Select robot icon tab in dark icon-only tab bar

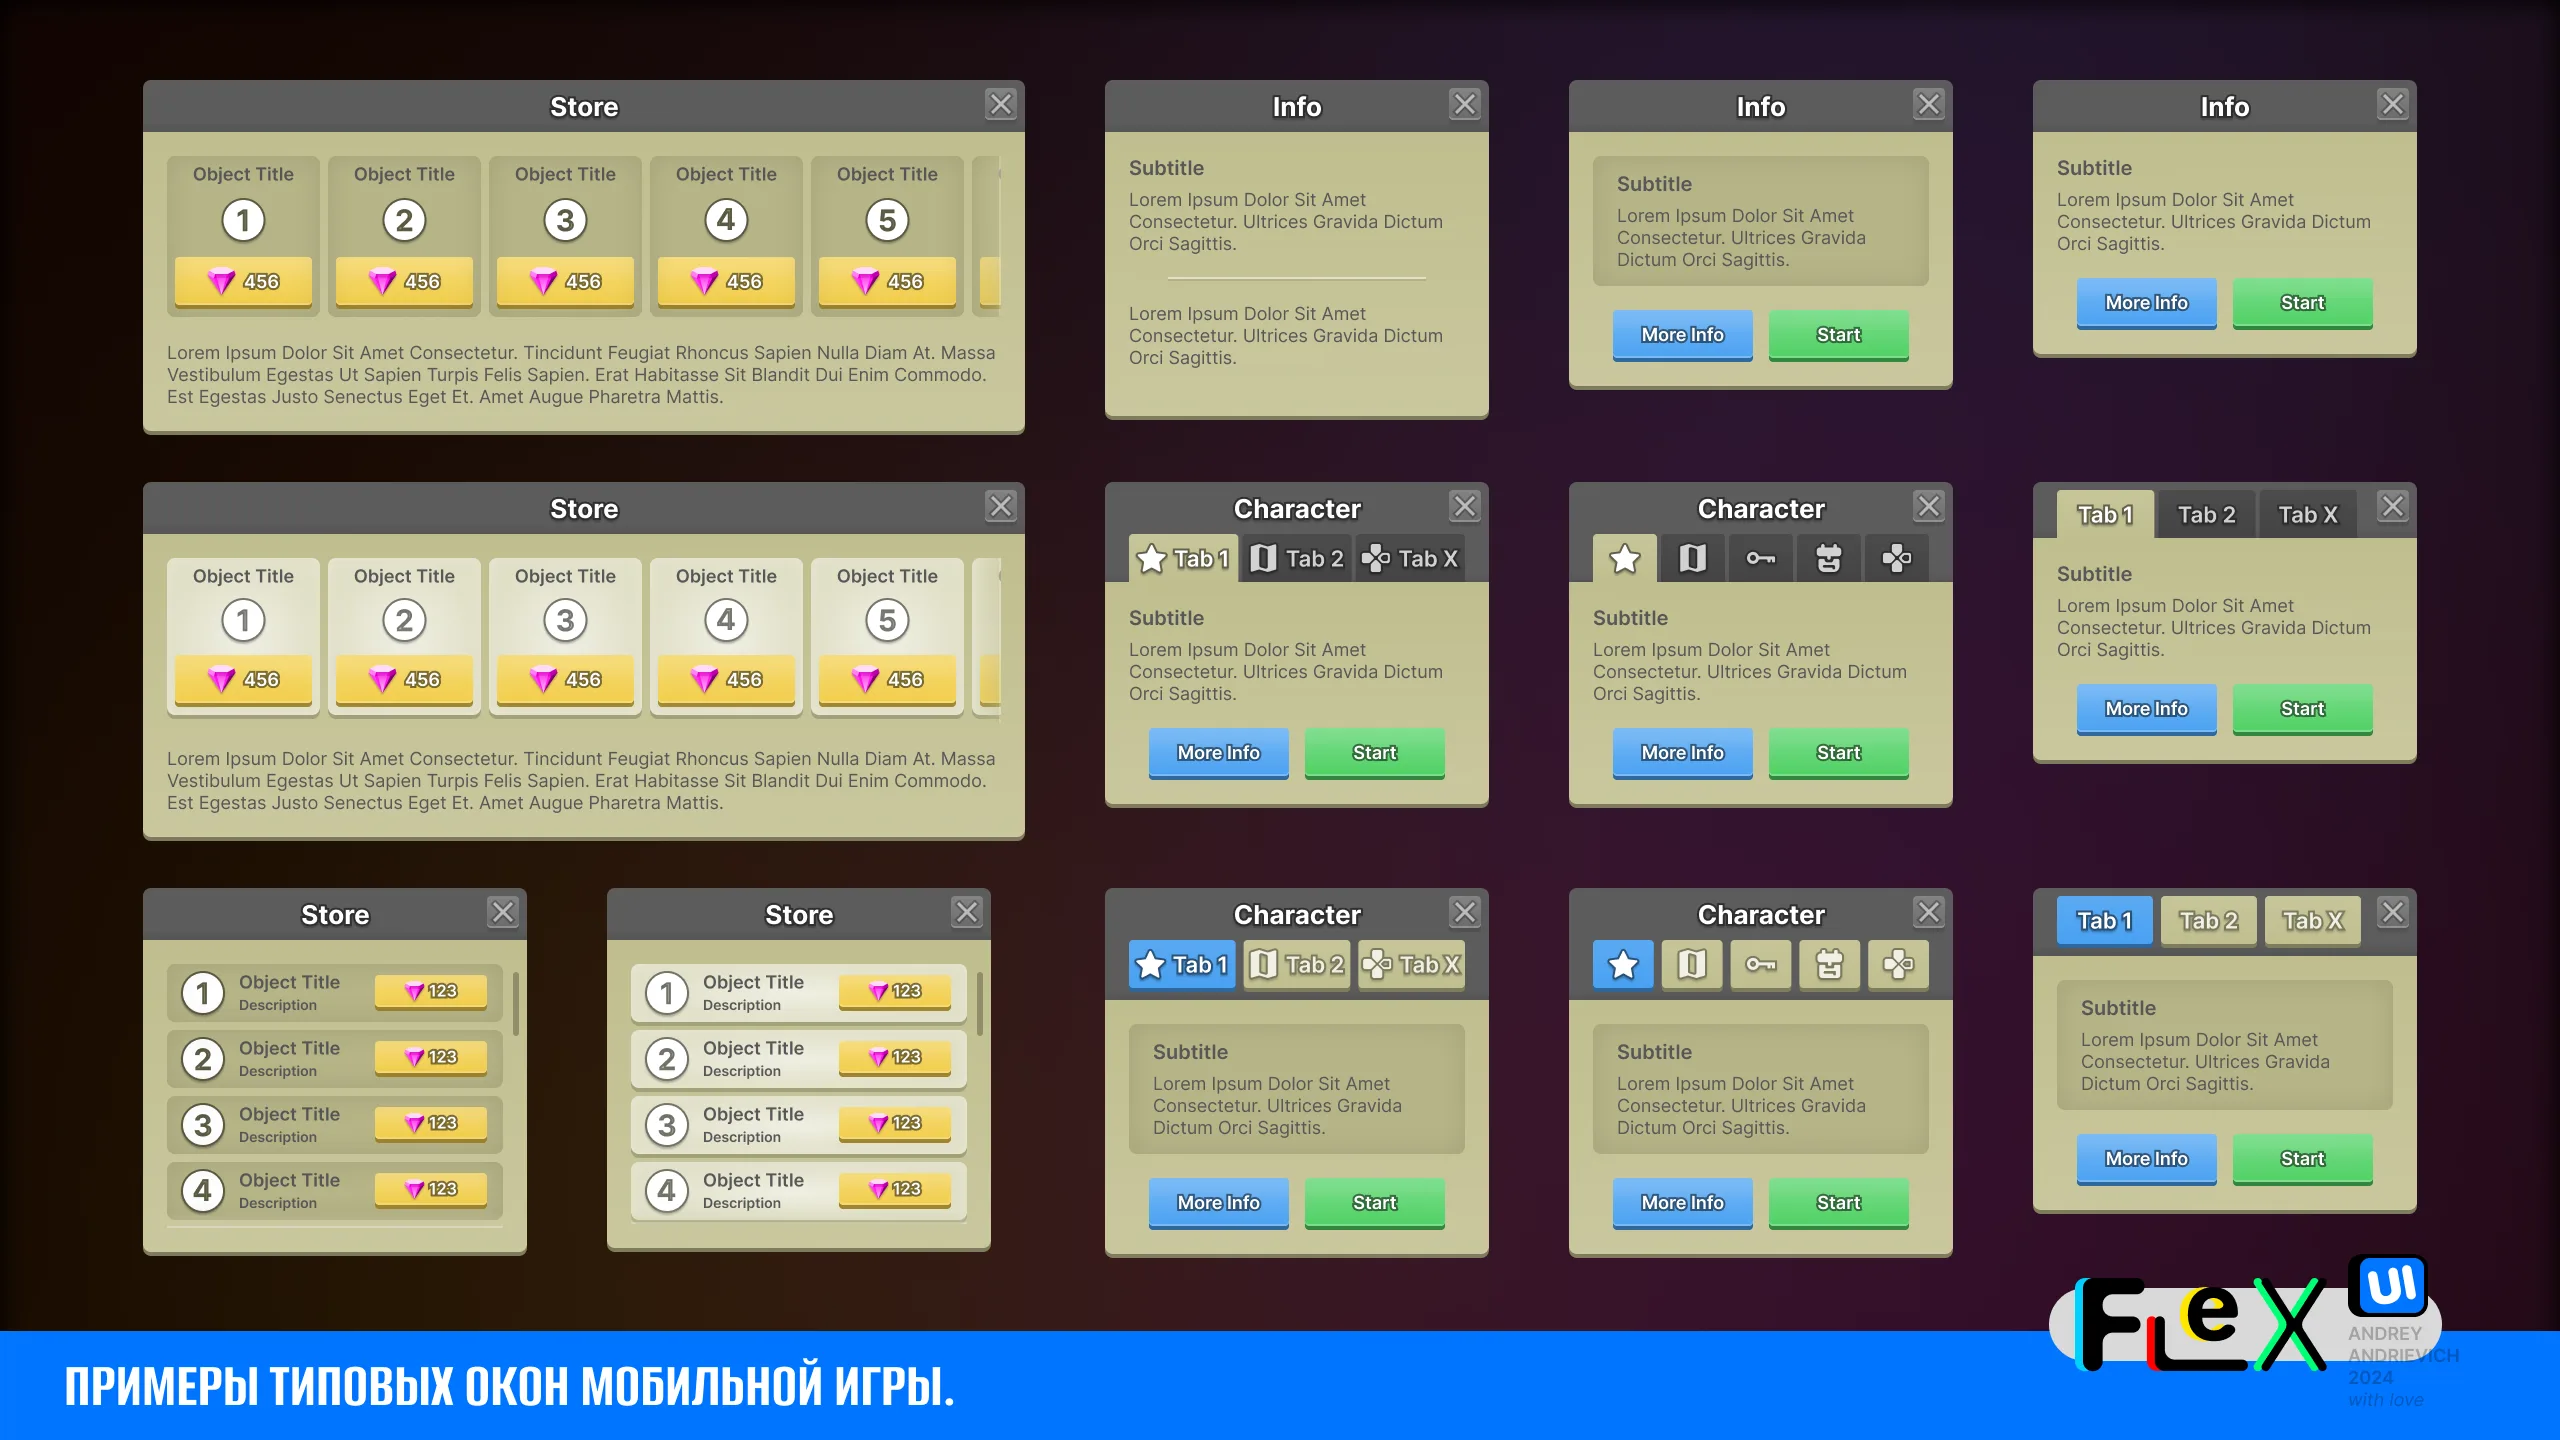click(1828, 558)
